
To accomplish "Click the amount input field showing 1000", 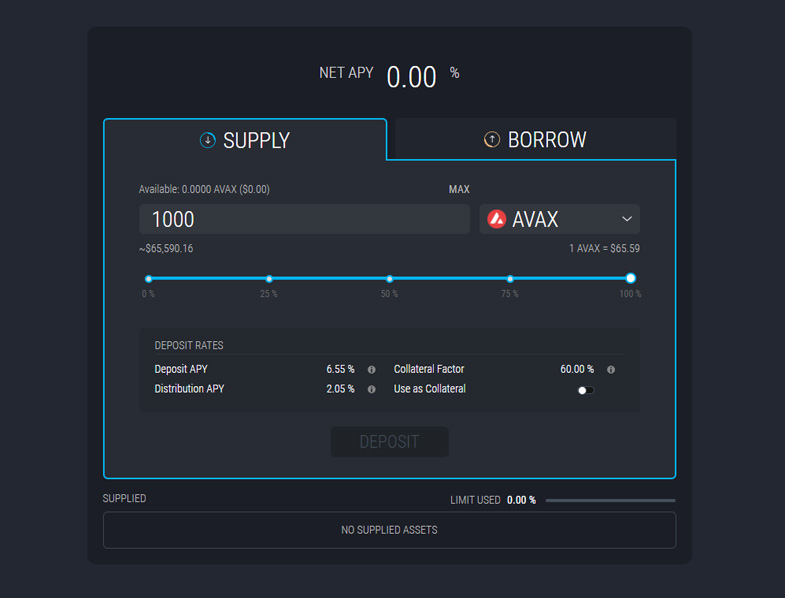I will 304,219.
